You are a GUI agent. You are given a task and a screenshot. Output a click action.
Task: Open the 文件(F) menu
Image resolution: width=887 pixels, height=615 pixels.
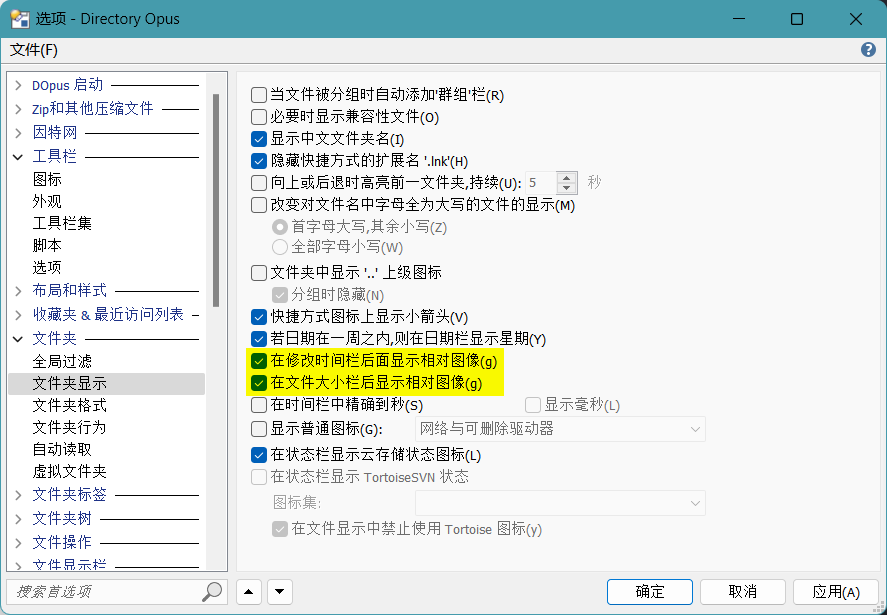coord(34,50)
